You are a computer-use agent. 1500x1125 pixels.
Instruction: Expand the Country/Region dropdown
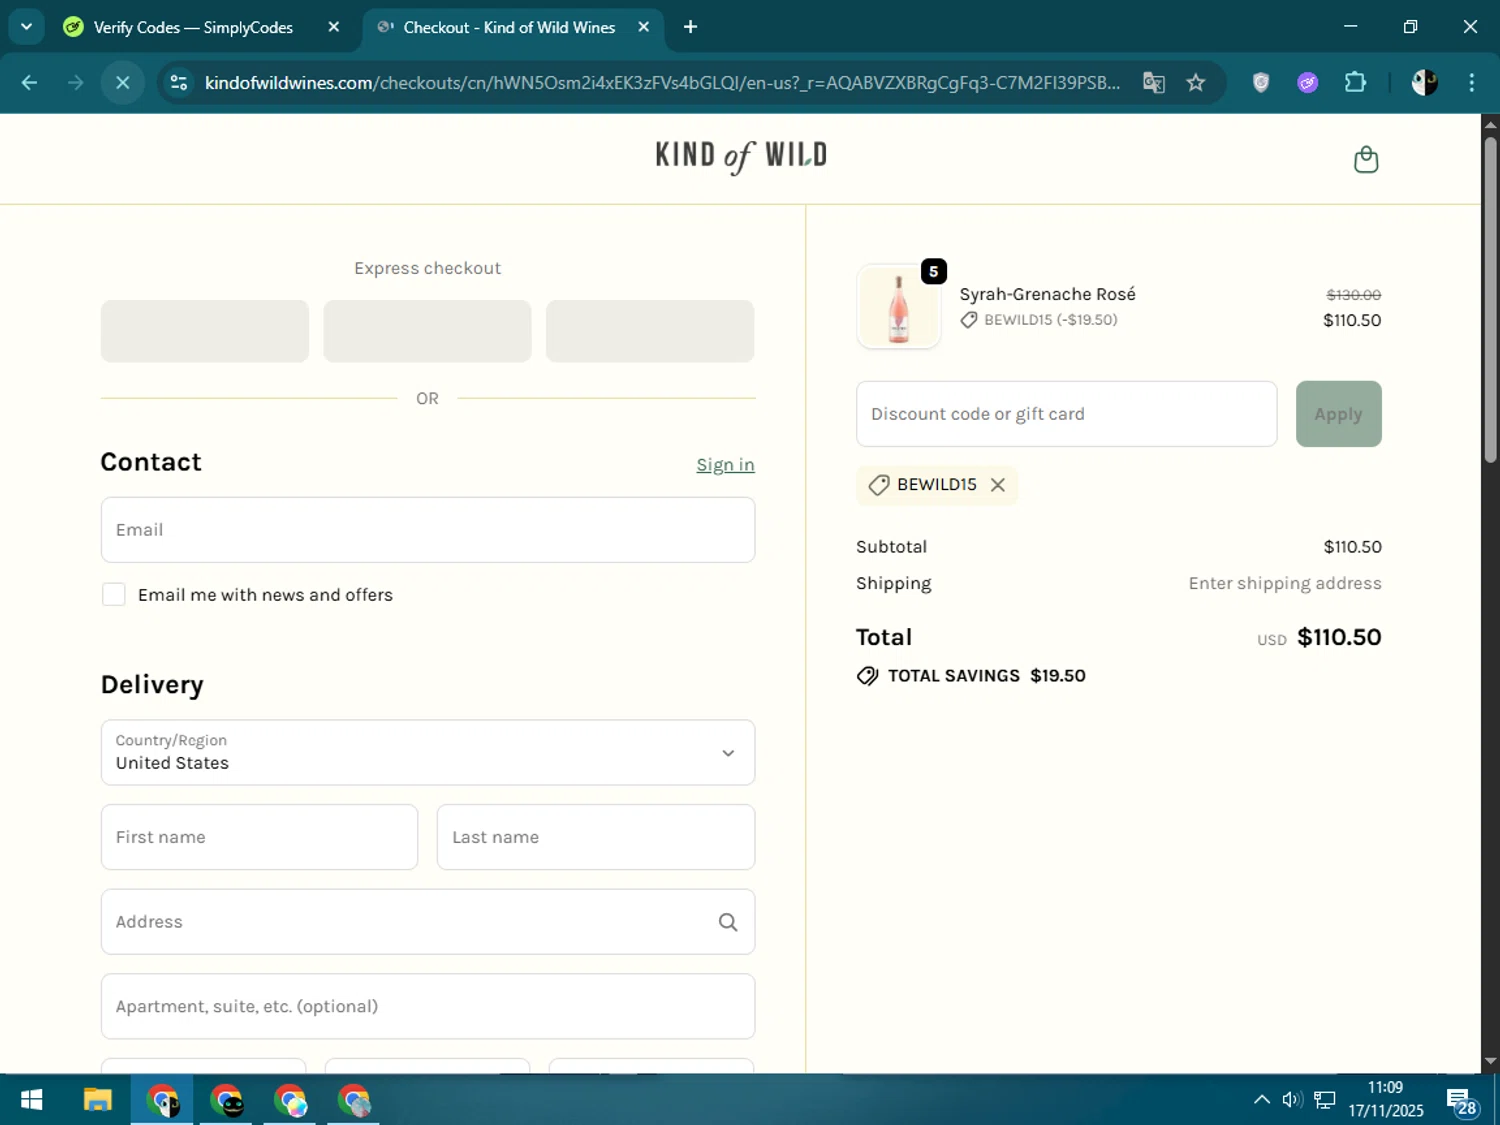(428, 753)
